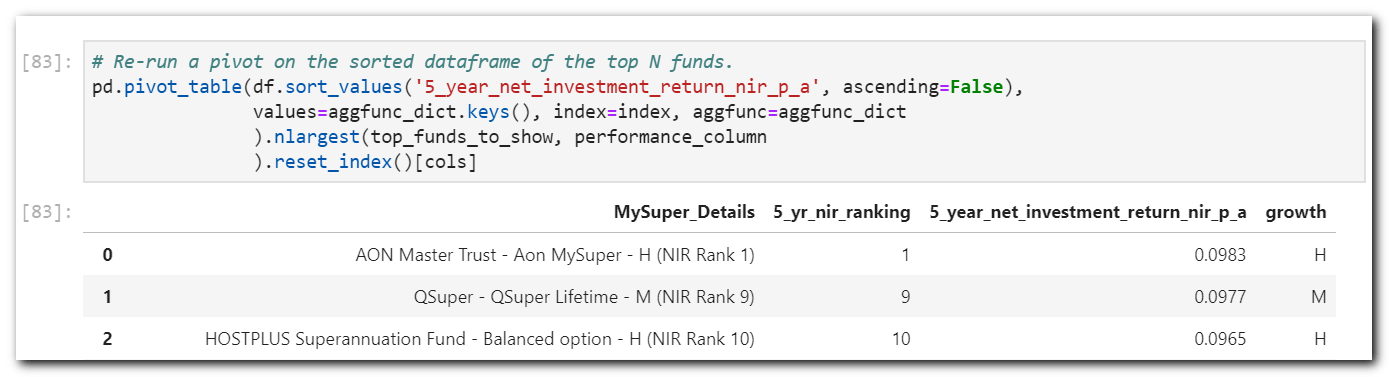The width and height of the screenshot is (1389, 377).
Task: Click the AON Master Trust - Aon MySuper cell
Action: click(x=555, y=255)
